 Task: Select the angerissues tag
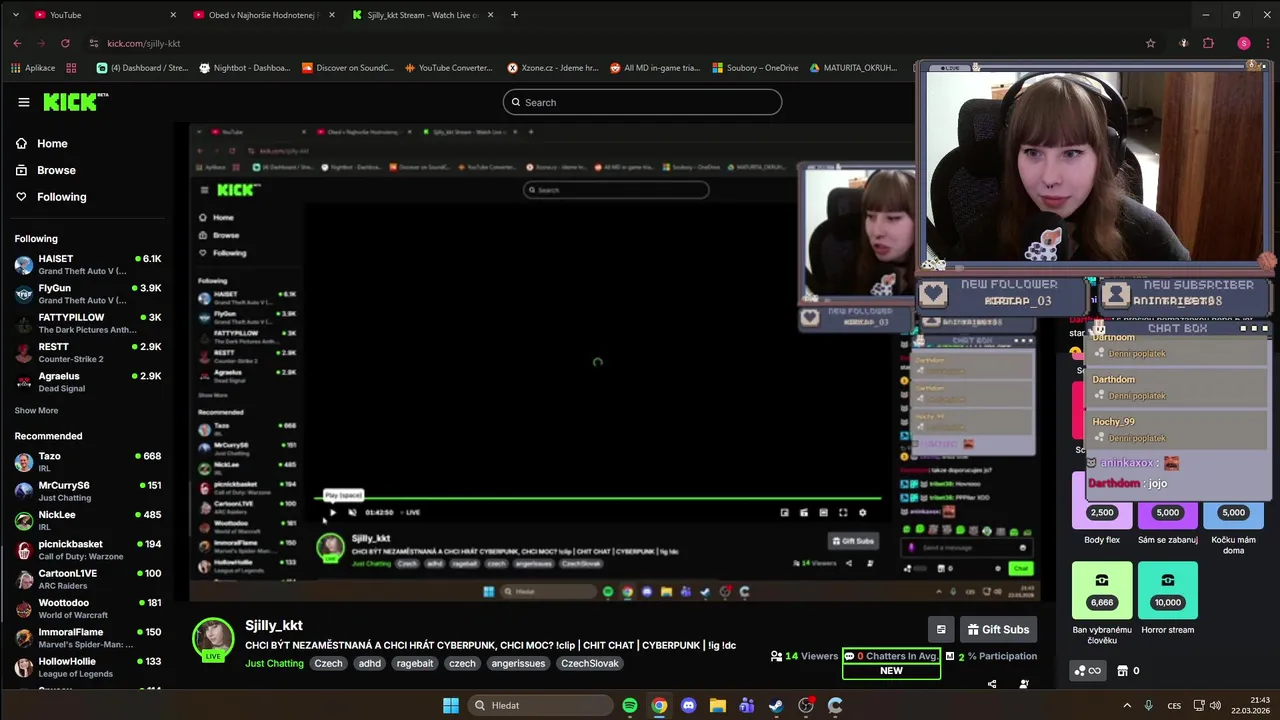point(518,663)
